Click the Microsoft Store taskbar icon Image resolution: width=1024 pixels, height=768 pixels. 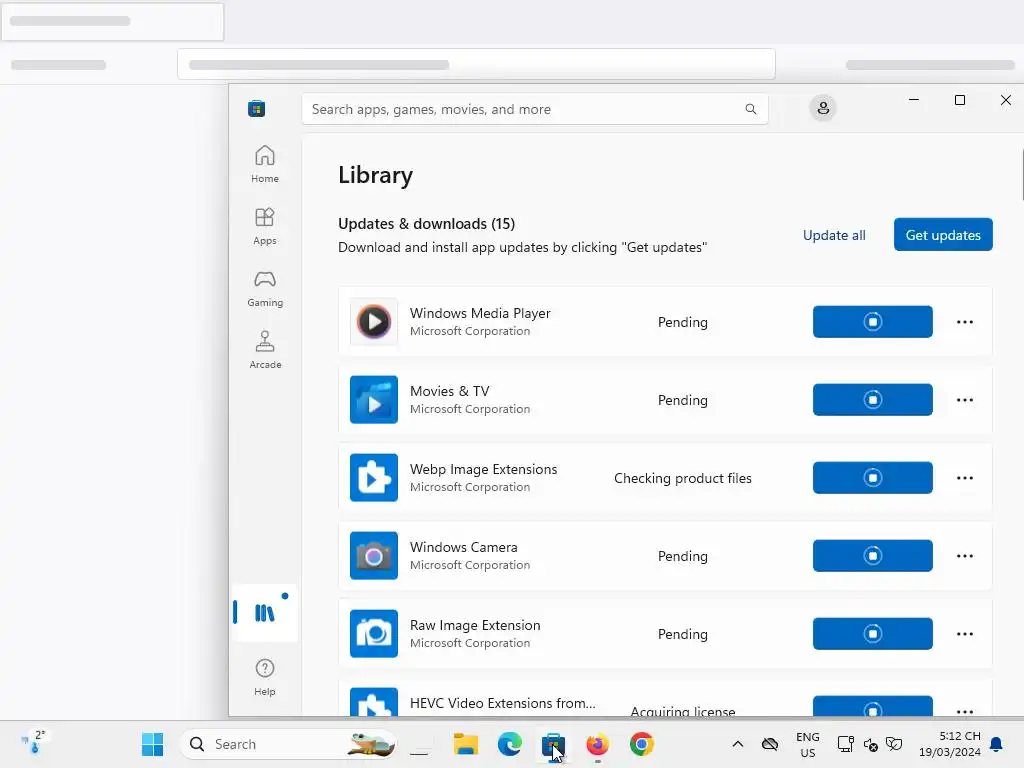553,744
